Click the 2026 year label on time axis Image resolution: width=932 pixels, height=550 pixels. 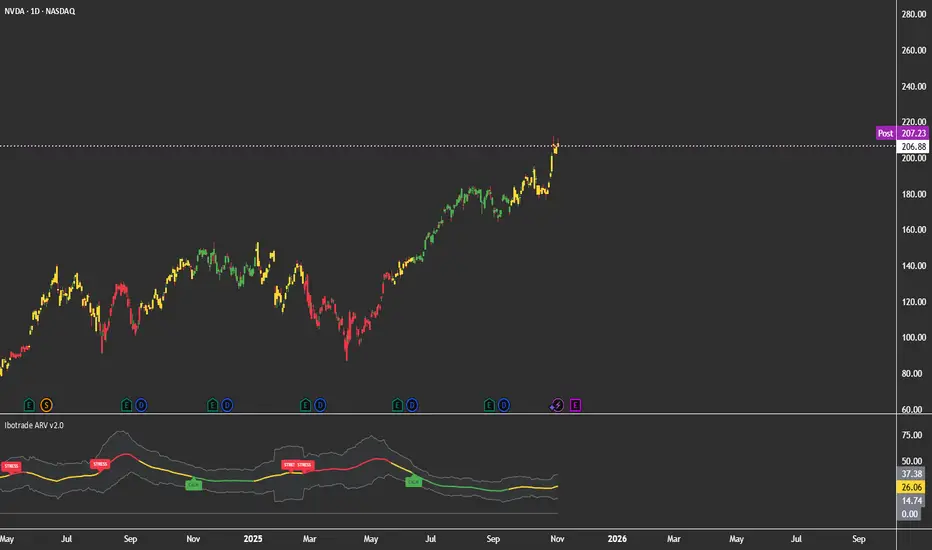click(x=617, y=539)
